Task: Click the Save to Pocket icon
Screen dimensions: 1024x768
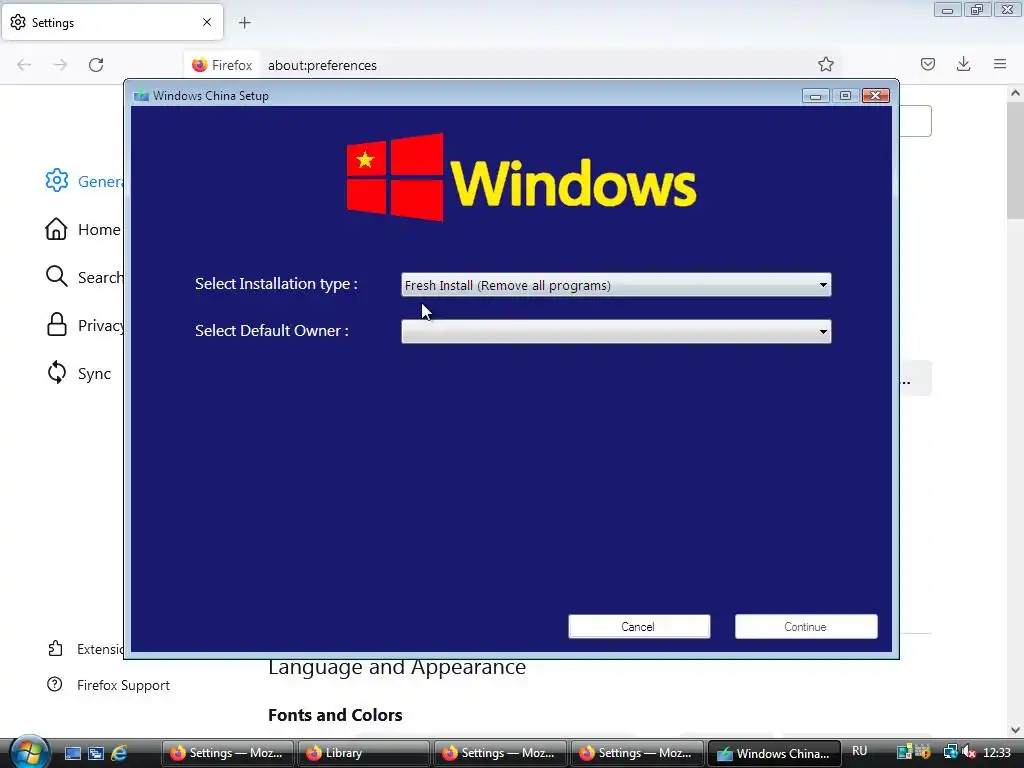Action: [927, 64]
